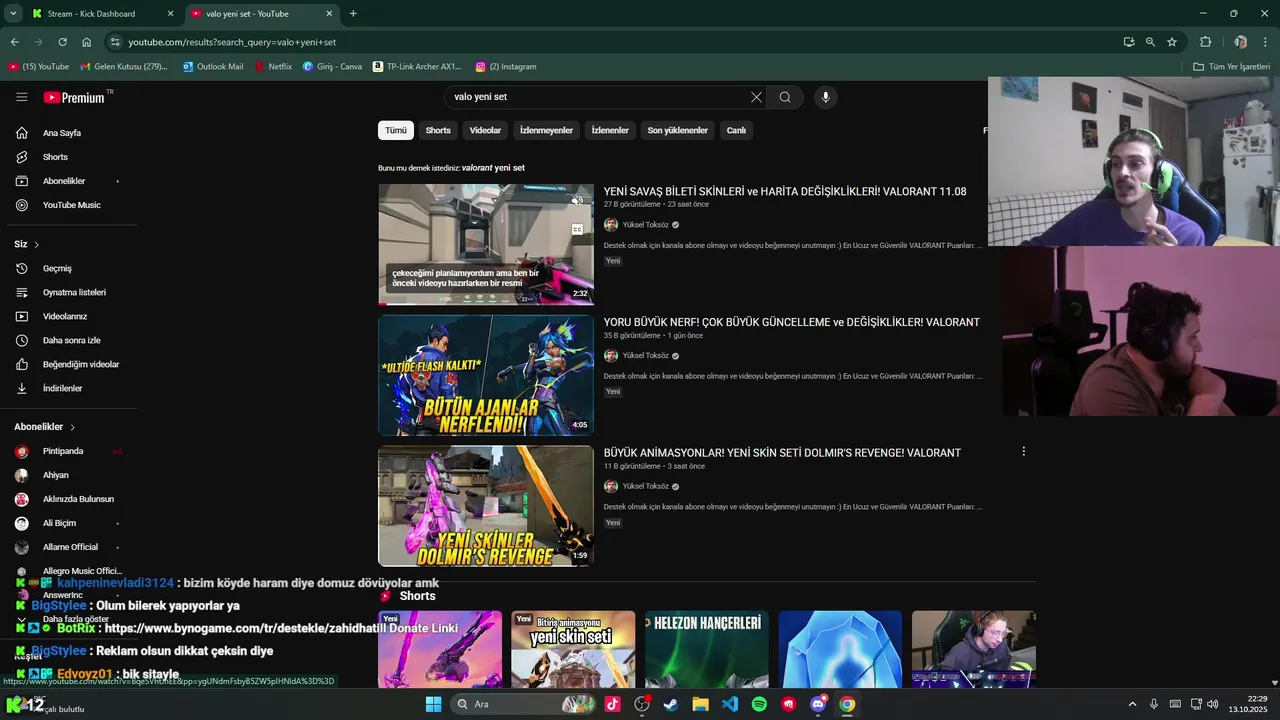Expand the Siz section chevron
Screen dimensions: 1280x720
coord(37,244)
